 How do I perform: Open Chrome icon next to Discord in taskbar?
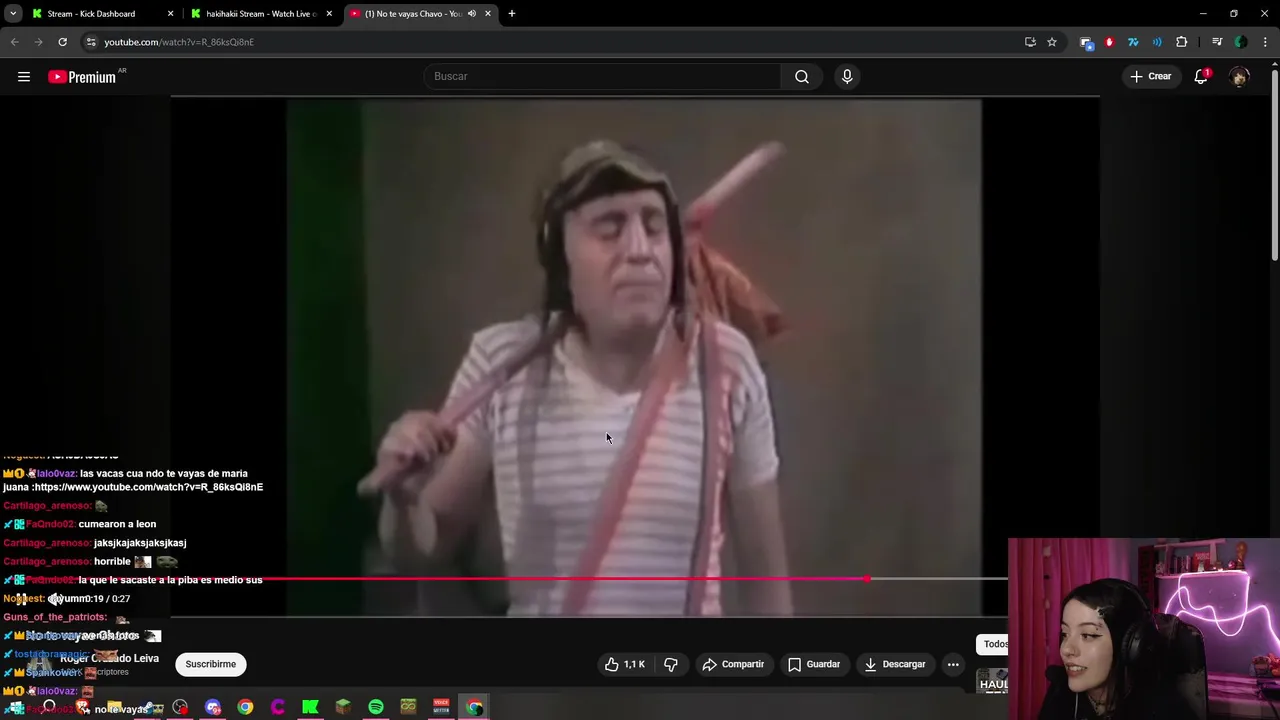click(245, 707)
